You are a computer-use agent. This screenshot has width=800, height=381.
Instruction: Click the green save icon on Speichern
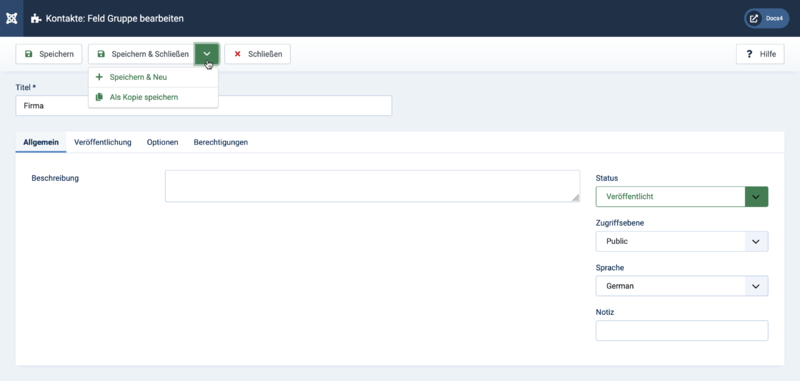click(x=29, y=54)
